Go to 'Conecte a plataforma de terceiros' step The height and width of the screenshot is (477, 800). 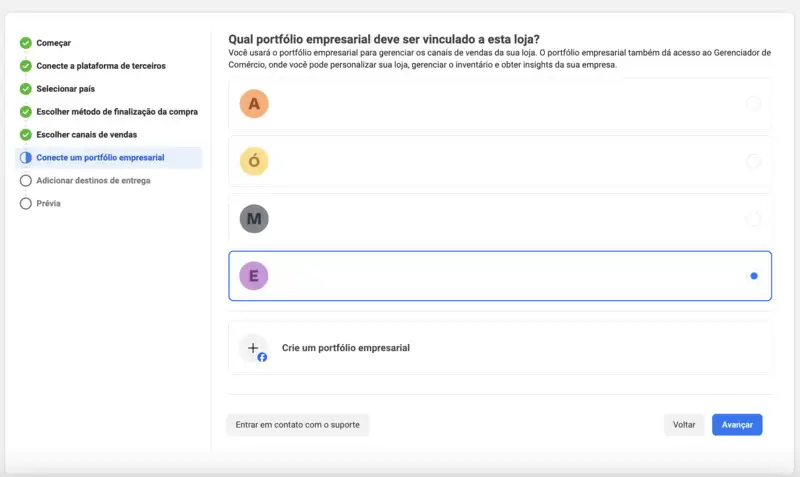click(x=101, y=66)
